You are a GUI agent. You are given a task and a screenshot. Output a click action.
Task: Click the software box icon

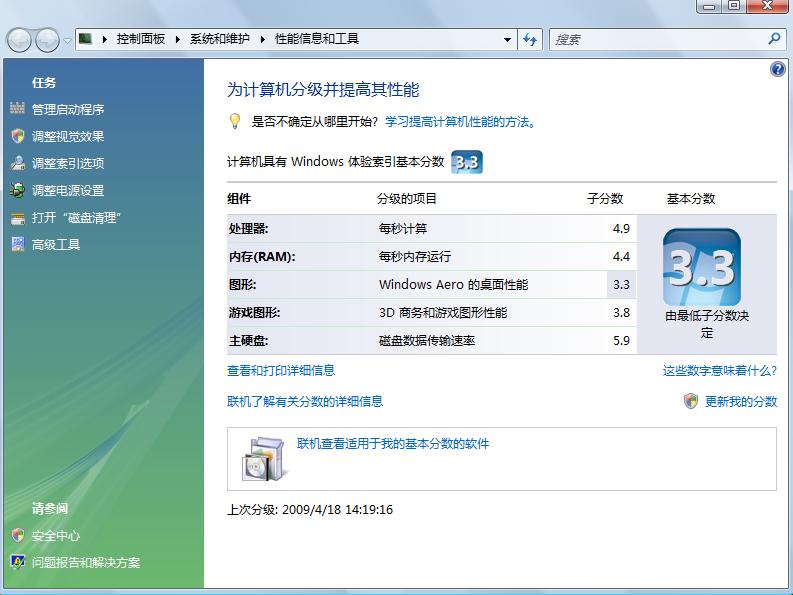click(265, 459)
